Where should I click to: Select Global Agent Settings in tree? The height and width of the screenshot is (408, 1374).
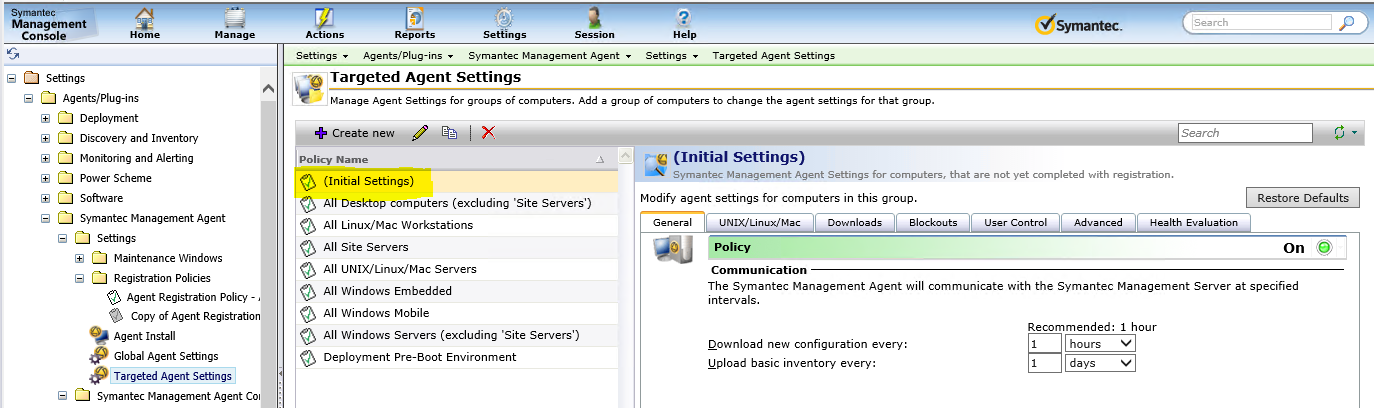coord(165,356)
